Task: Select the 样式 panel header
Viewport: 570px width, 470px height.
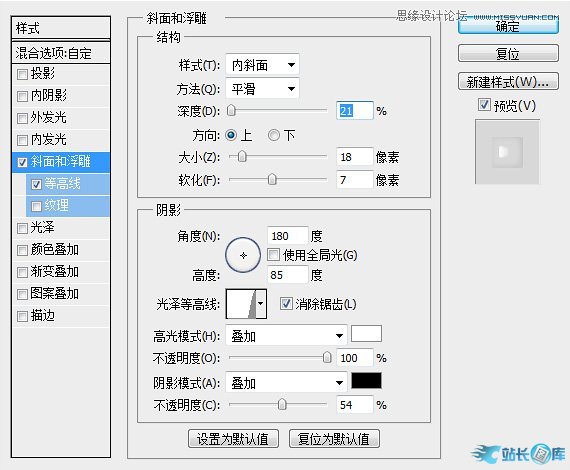Action: click(61, 28)
